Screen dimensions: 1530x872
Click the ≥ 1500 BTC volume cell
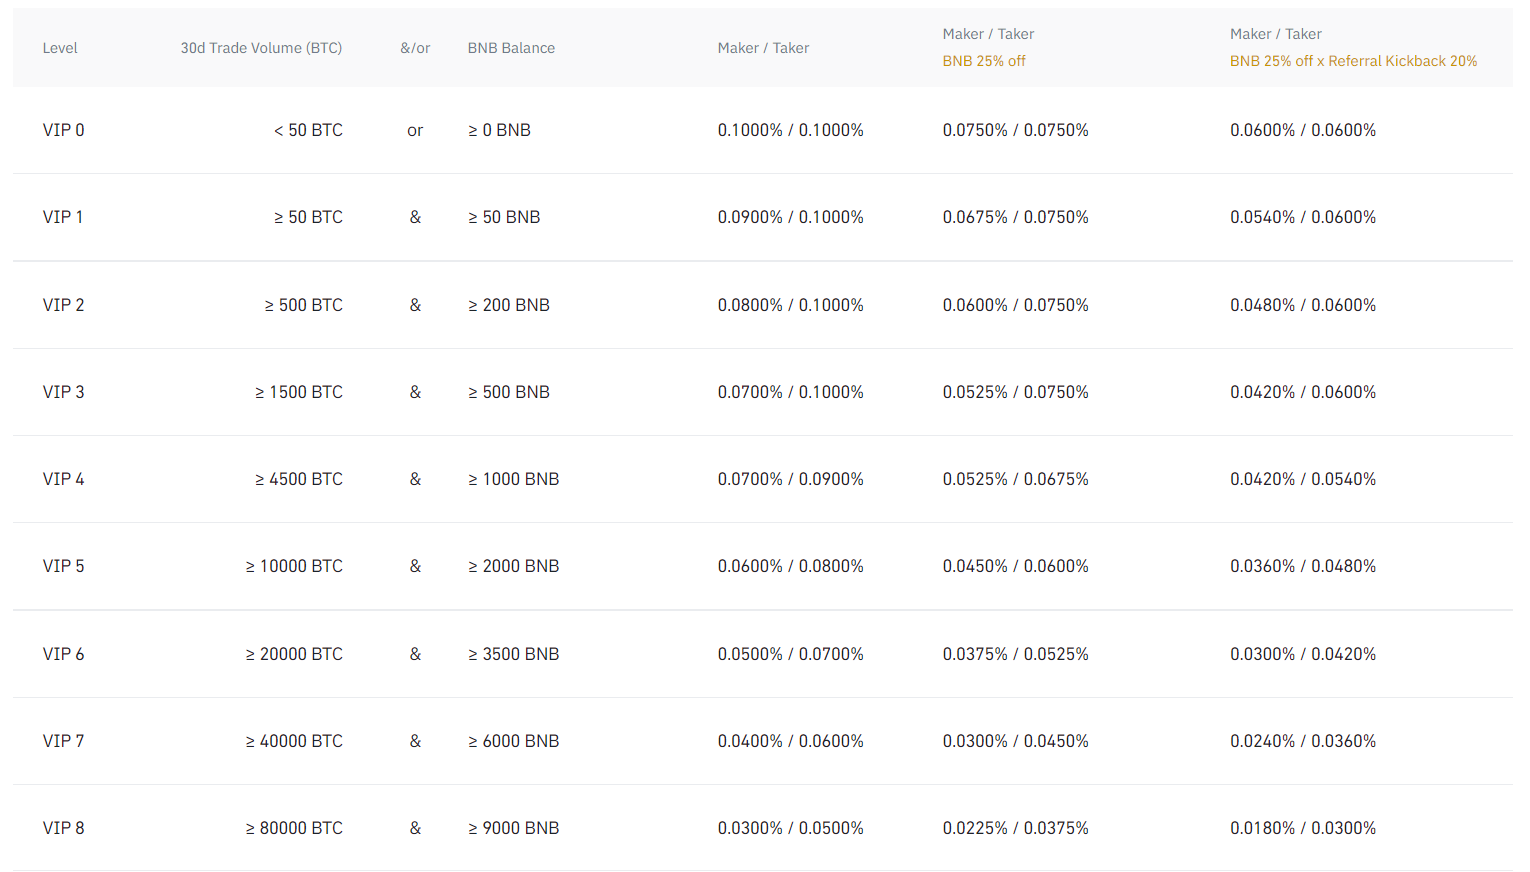(299, 392)
